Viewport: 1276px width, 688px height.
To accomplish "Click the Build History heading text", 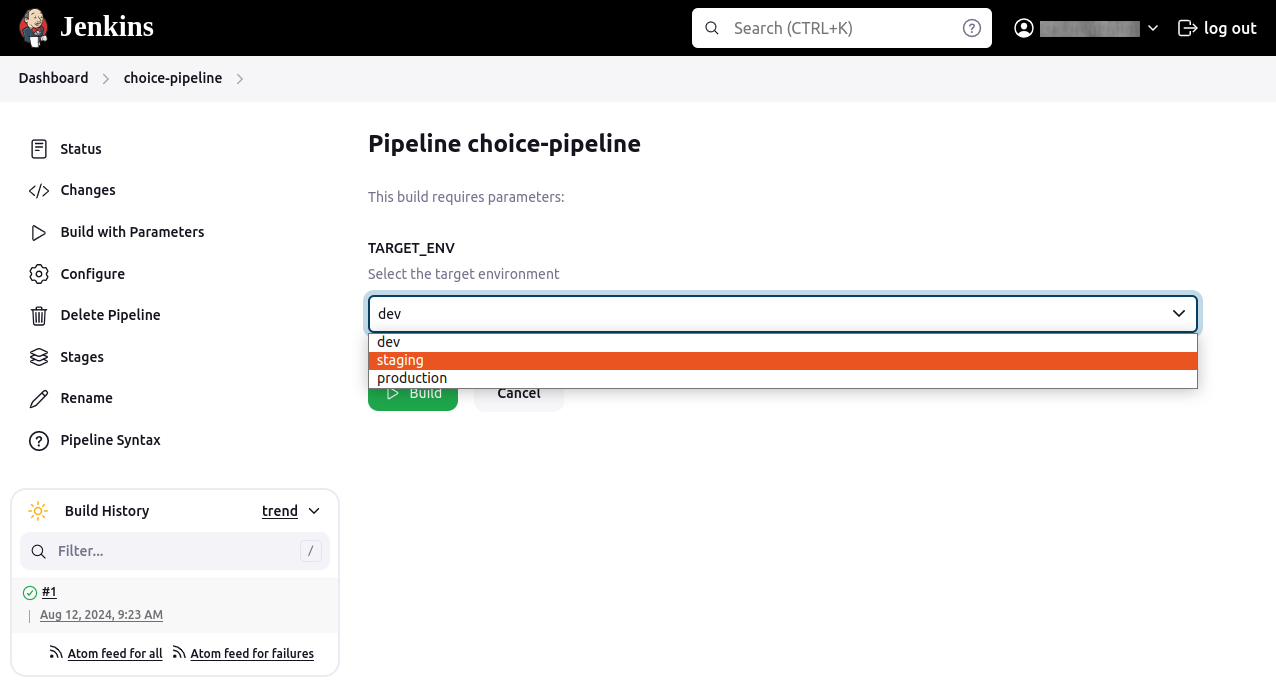I will (x=107, y=511).
